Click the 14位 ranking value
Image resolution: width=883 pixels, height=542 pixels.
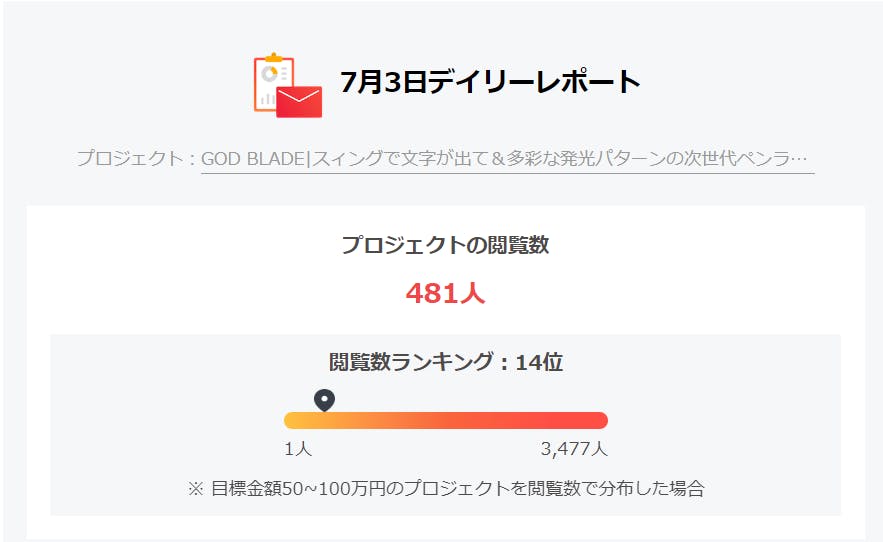click(539, 362)
